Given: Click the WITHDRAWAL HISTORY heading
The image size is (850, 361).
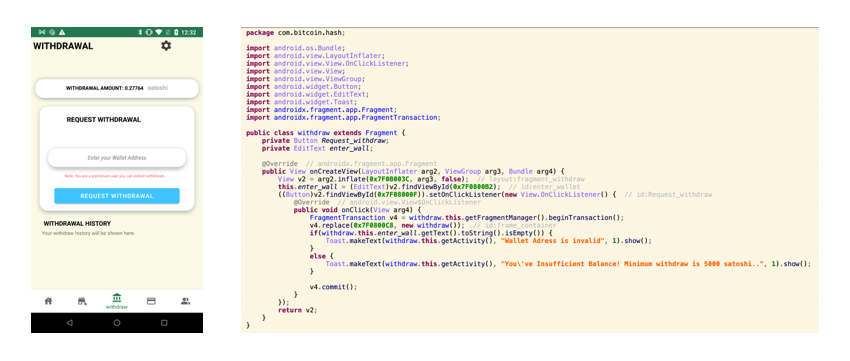Looking at the screenshot, I should (x=77, y=223).
